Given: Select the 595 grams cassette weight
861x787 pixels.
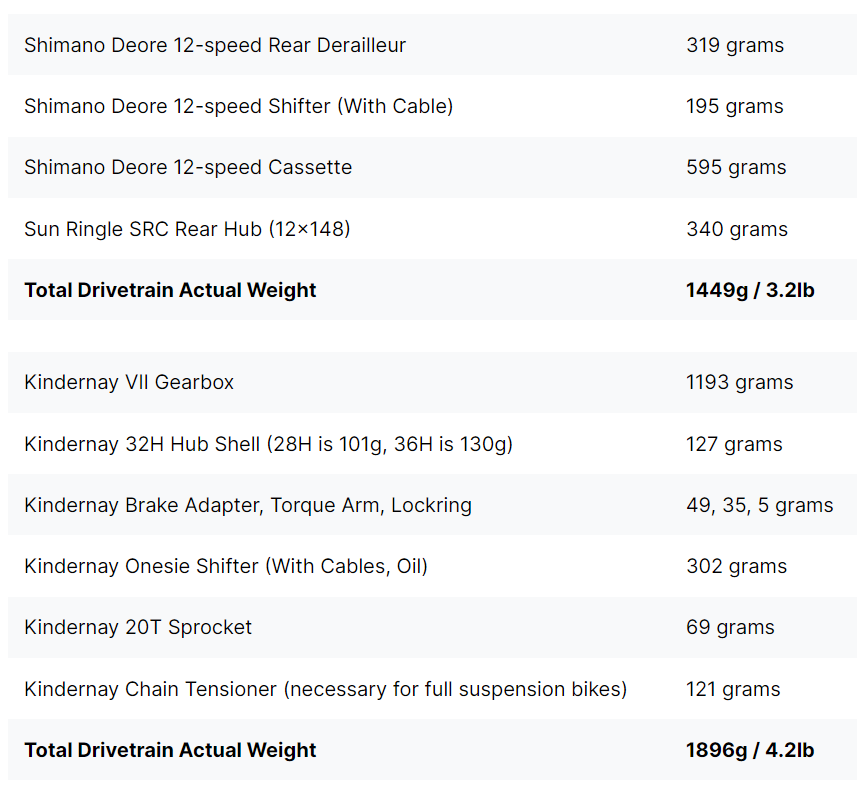Looking at the screenshot, I should click(x=736, y=167).
